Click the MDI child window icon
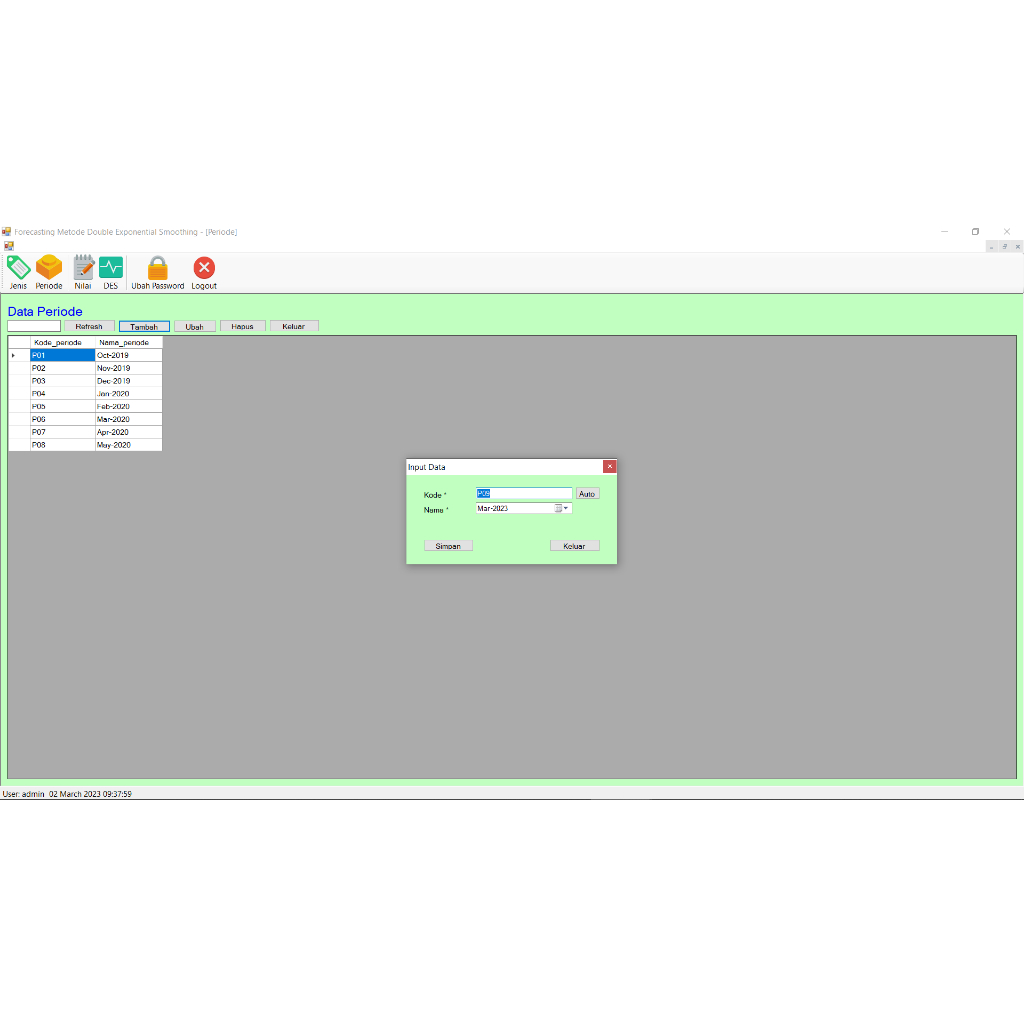Screen dimensions: 1024x1024 click(x=9, y=246)
